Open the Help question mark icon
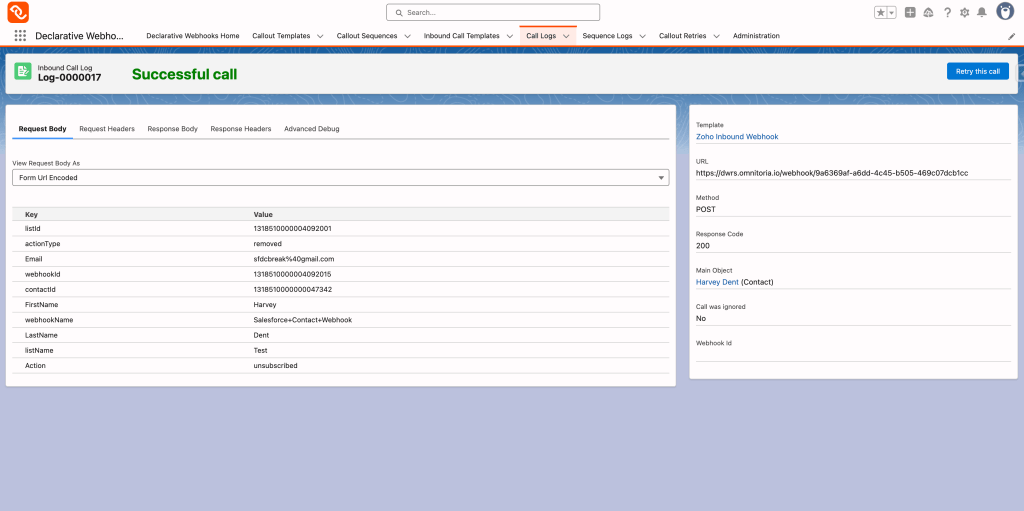 coord(947,12)
